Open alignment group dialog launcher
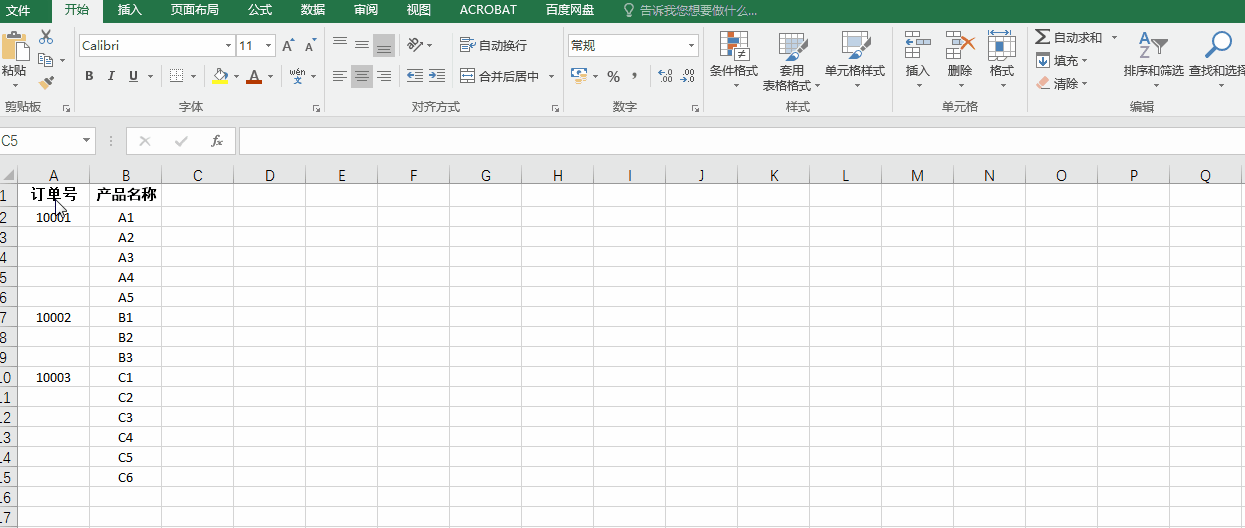The height and width of the screenshot is (528, 1245). click(x=555, y=107)
